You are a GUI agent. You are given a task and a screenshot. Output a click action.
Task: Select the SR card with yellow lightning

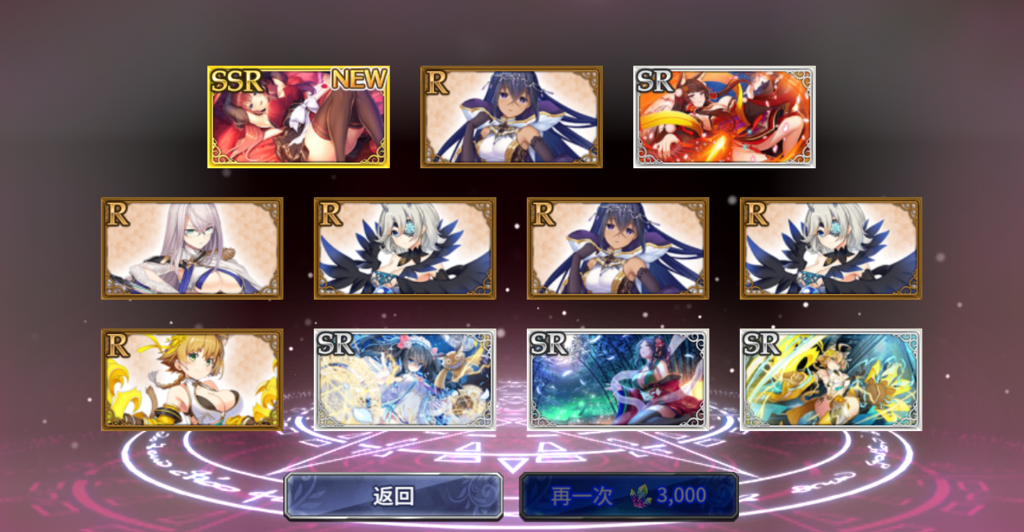[x=831, y=380]
